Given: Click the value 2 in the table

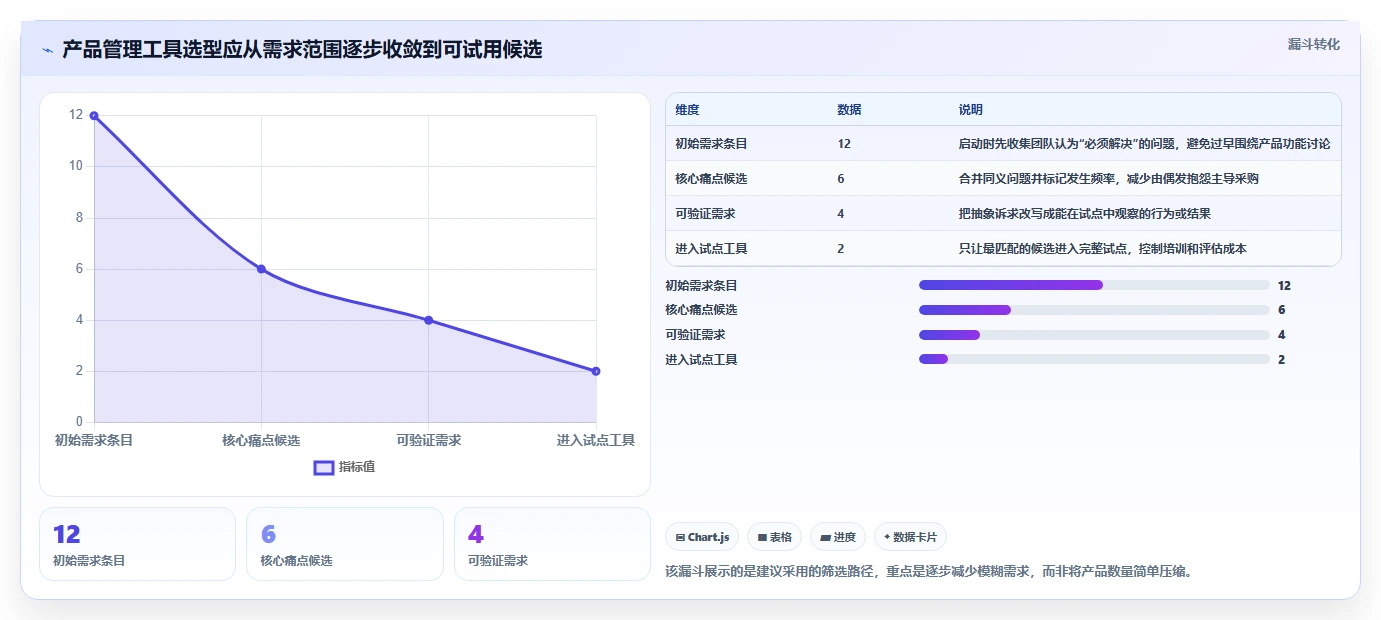Looking at the screenshot, I should coord(841,249).
